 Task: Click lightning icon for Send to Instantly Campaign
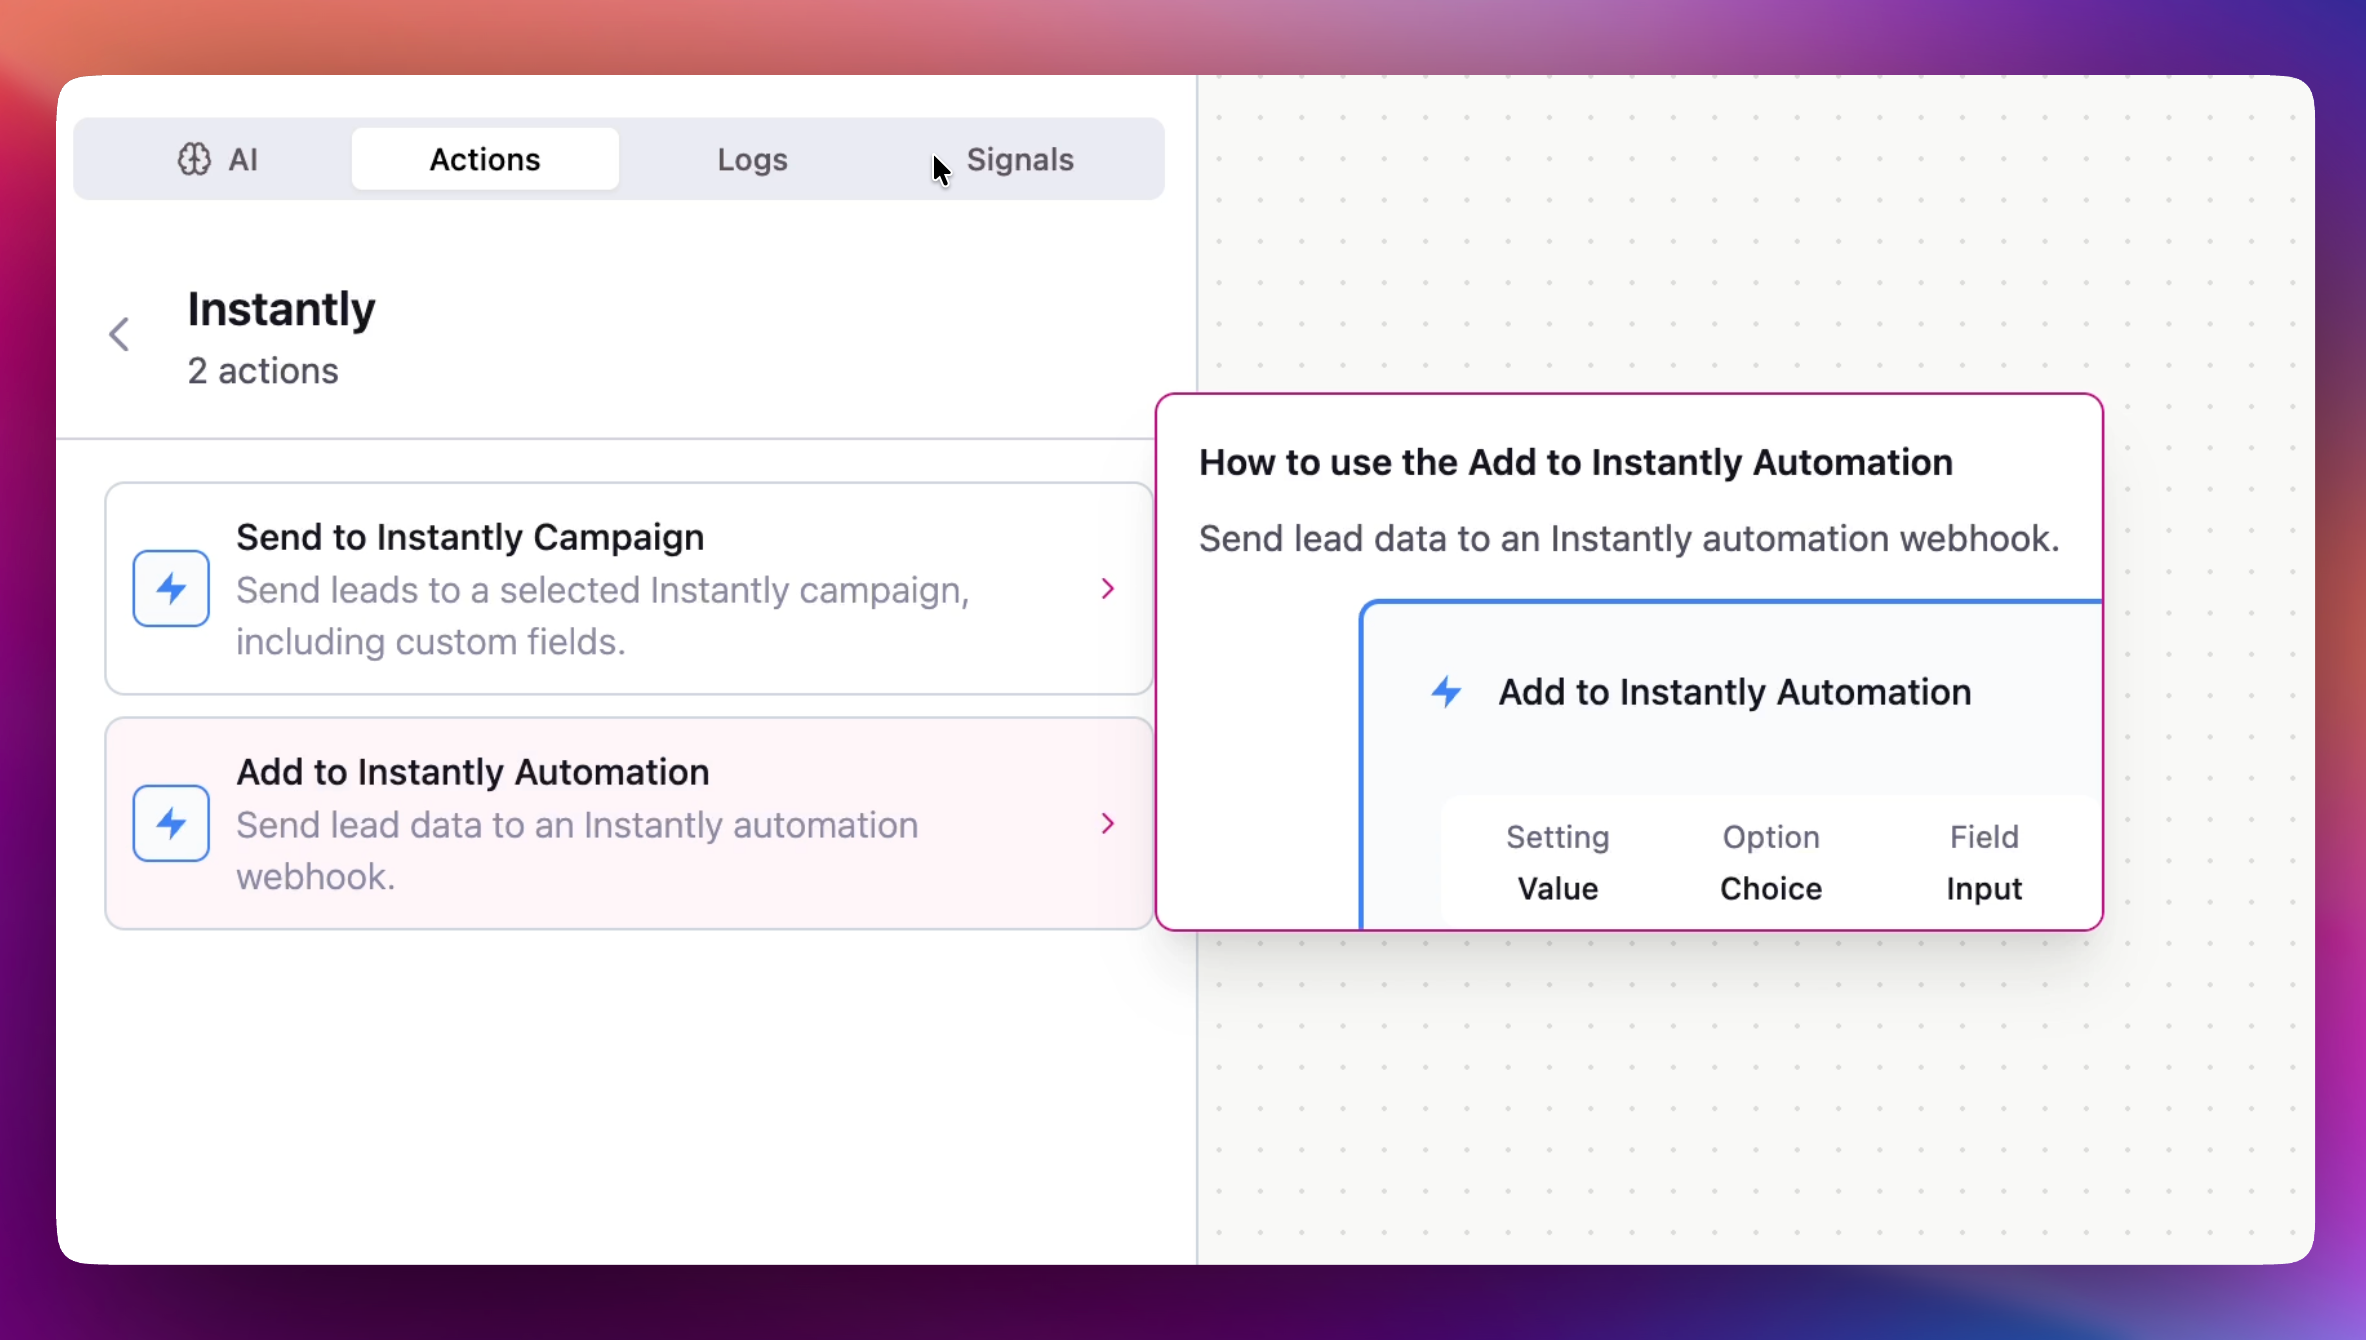click(x=171, y=588)
